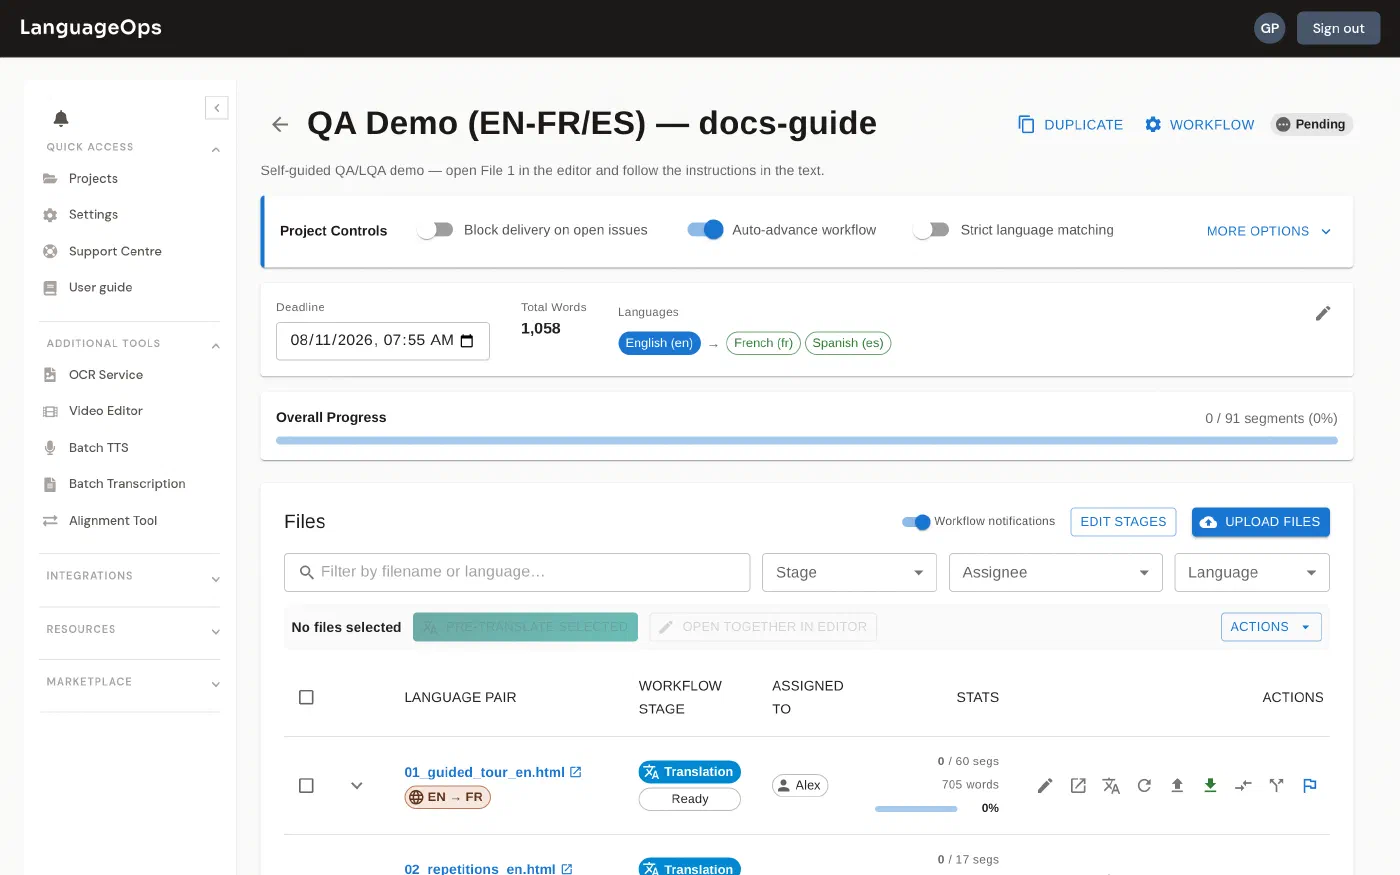Expand MORE OPTIONS in Project Controls

point(1269,231)
